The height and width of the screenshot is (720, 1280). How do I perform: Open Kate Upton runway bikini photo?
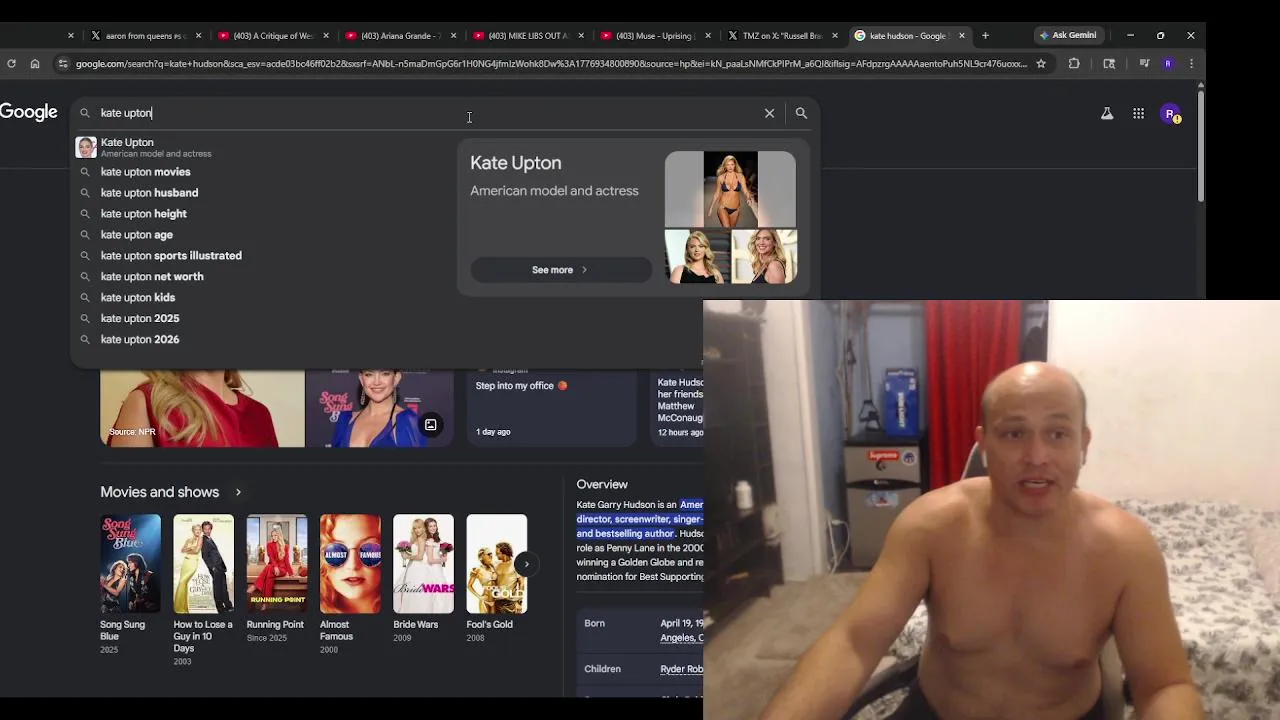(730, 189)
